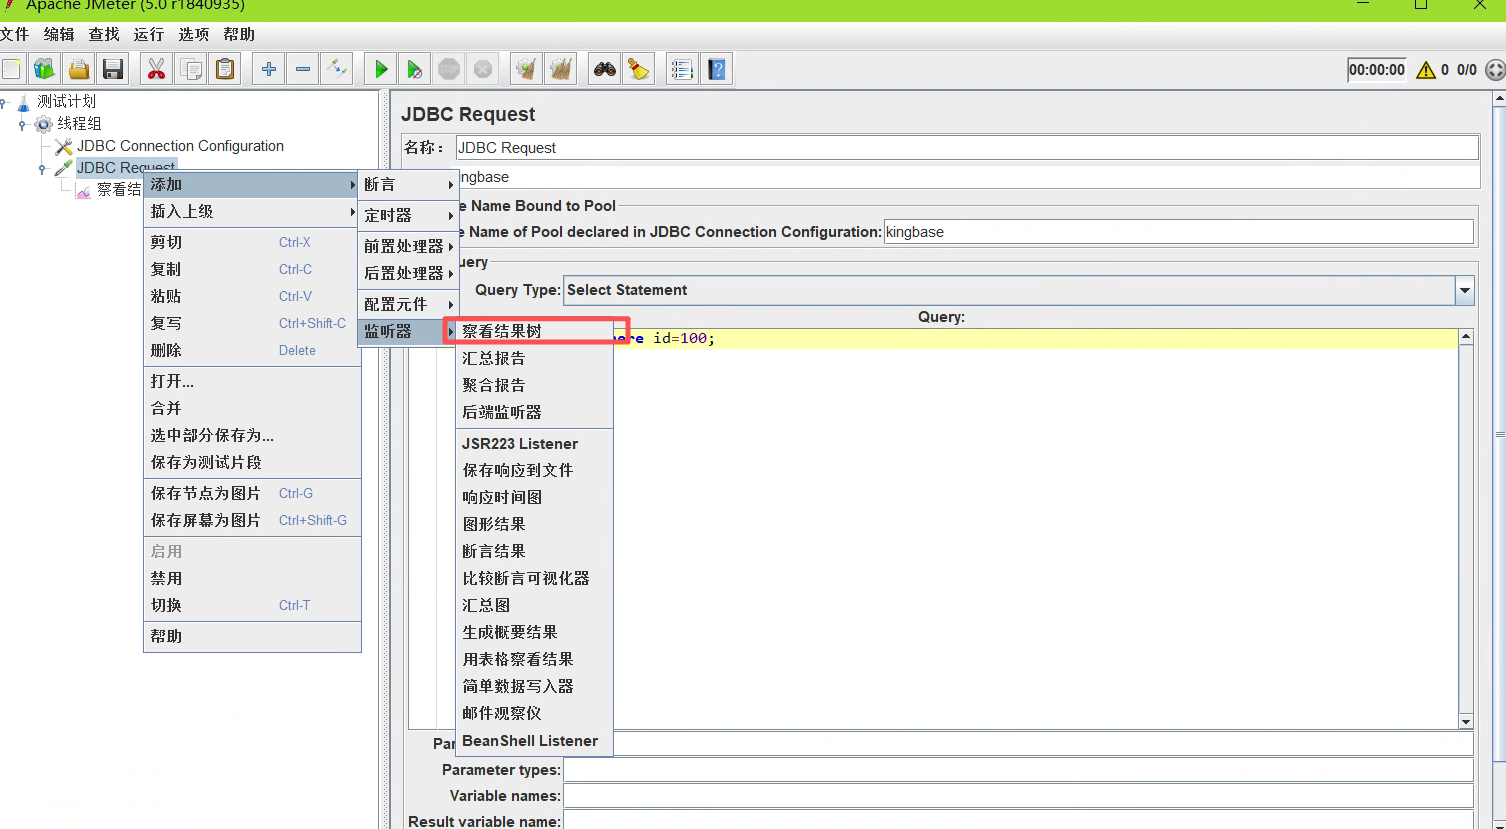
Task: Click the Shutdown toolbar icon
Action: tap(483, 69)
